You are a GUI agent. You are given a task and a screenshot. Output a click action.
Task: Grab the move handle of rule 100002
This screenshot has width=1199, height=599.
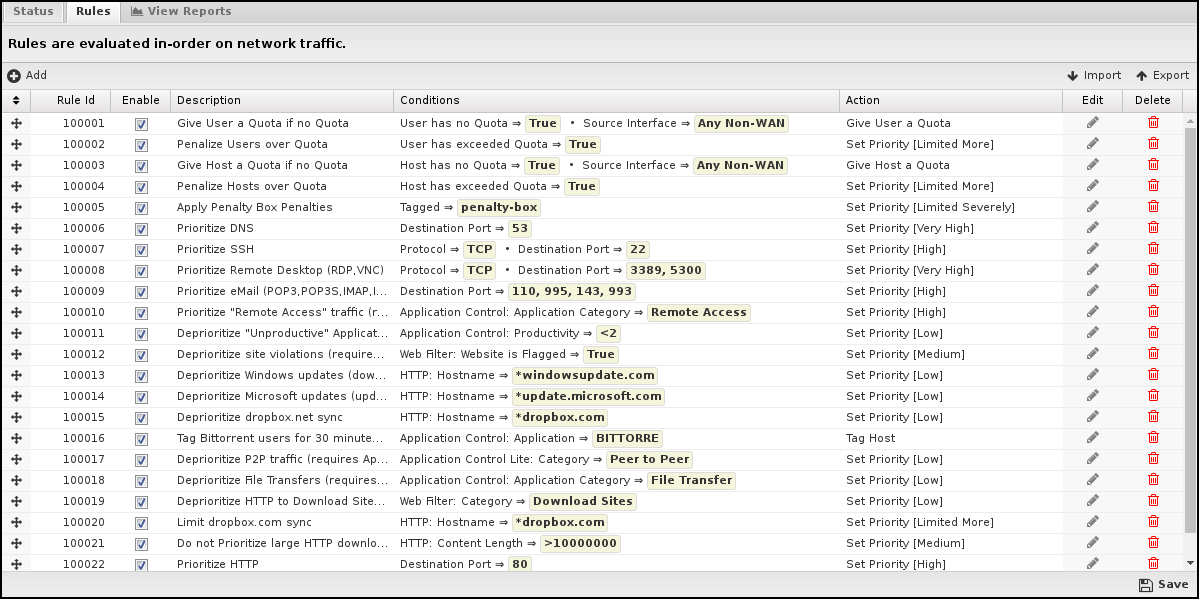[x=16, y=144]
